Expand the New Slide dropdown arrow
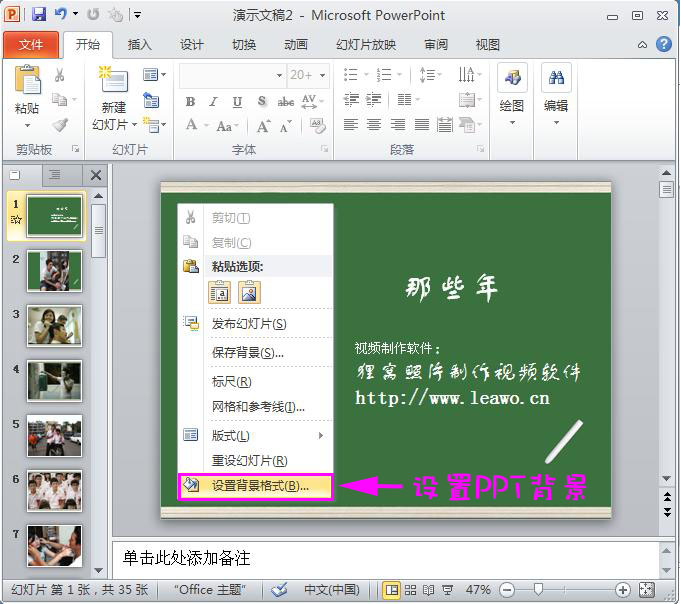 134,124
